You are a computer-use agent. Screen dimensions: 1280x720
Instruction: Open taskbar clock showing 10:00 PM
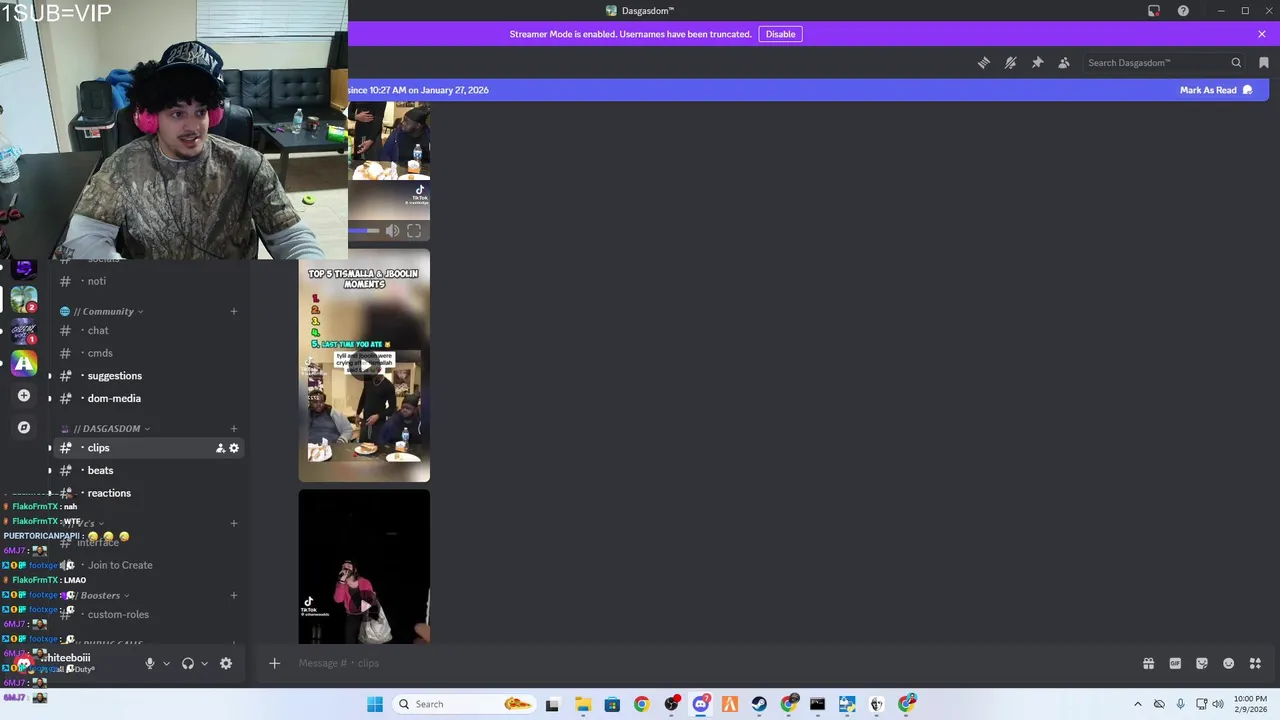(1249, 704)
